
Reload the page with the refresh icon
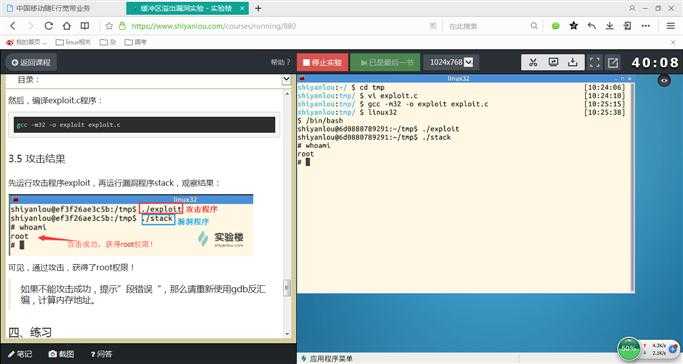click(x=48, y=26)
